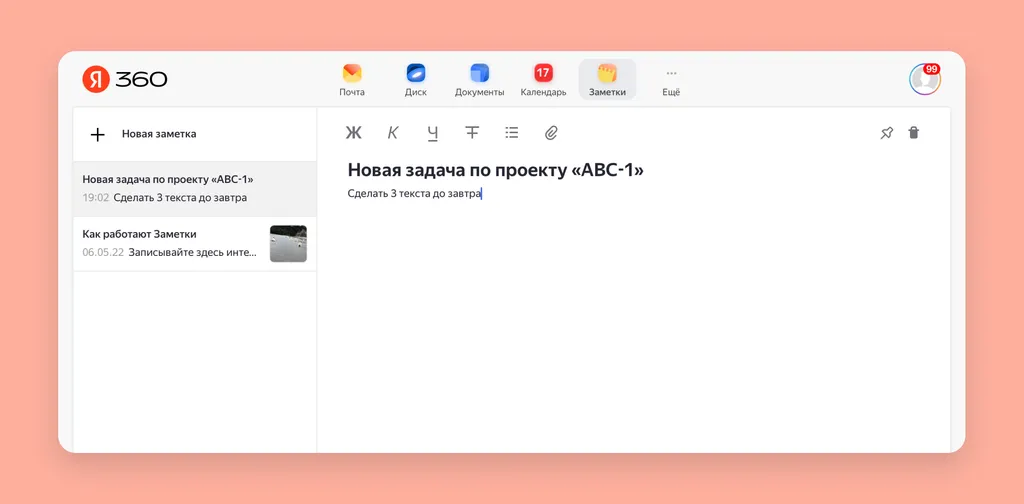Open the Как работают Заметки note
The width and height of the screenshot is (1024, 504).
point(195,244)
